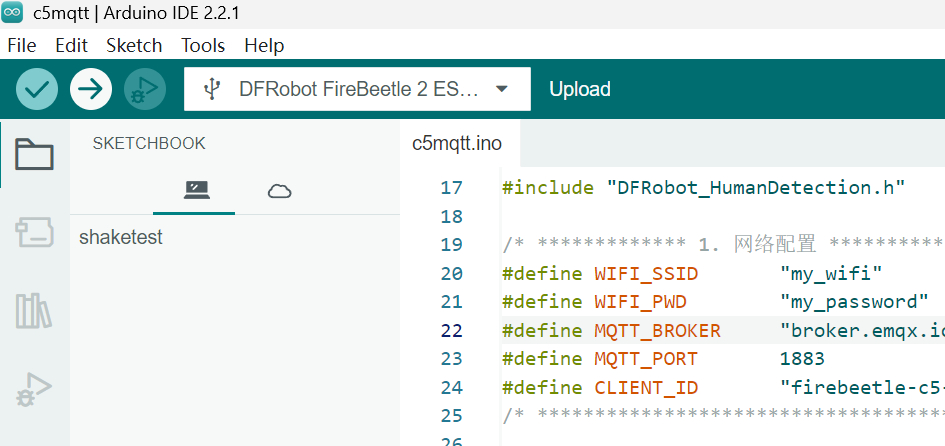Open the Edit menu
The width and height of the screenshot is (945, 446).
point(71,45)
